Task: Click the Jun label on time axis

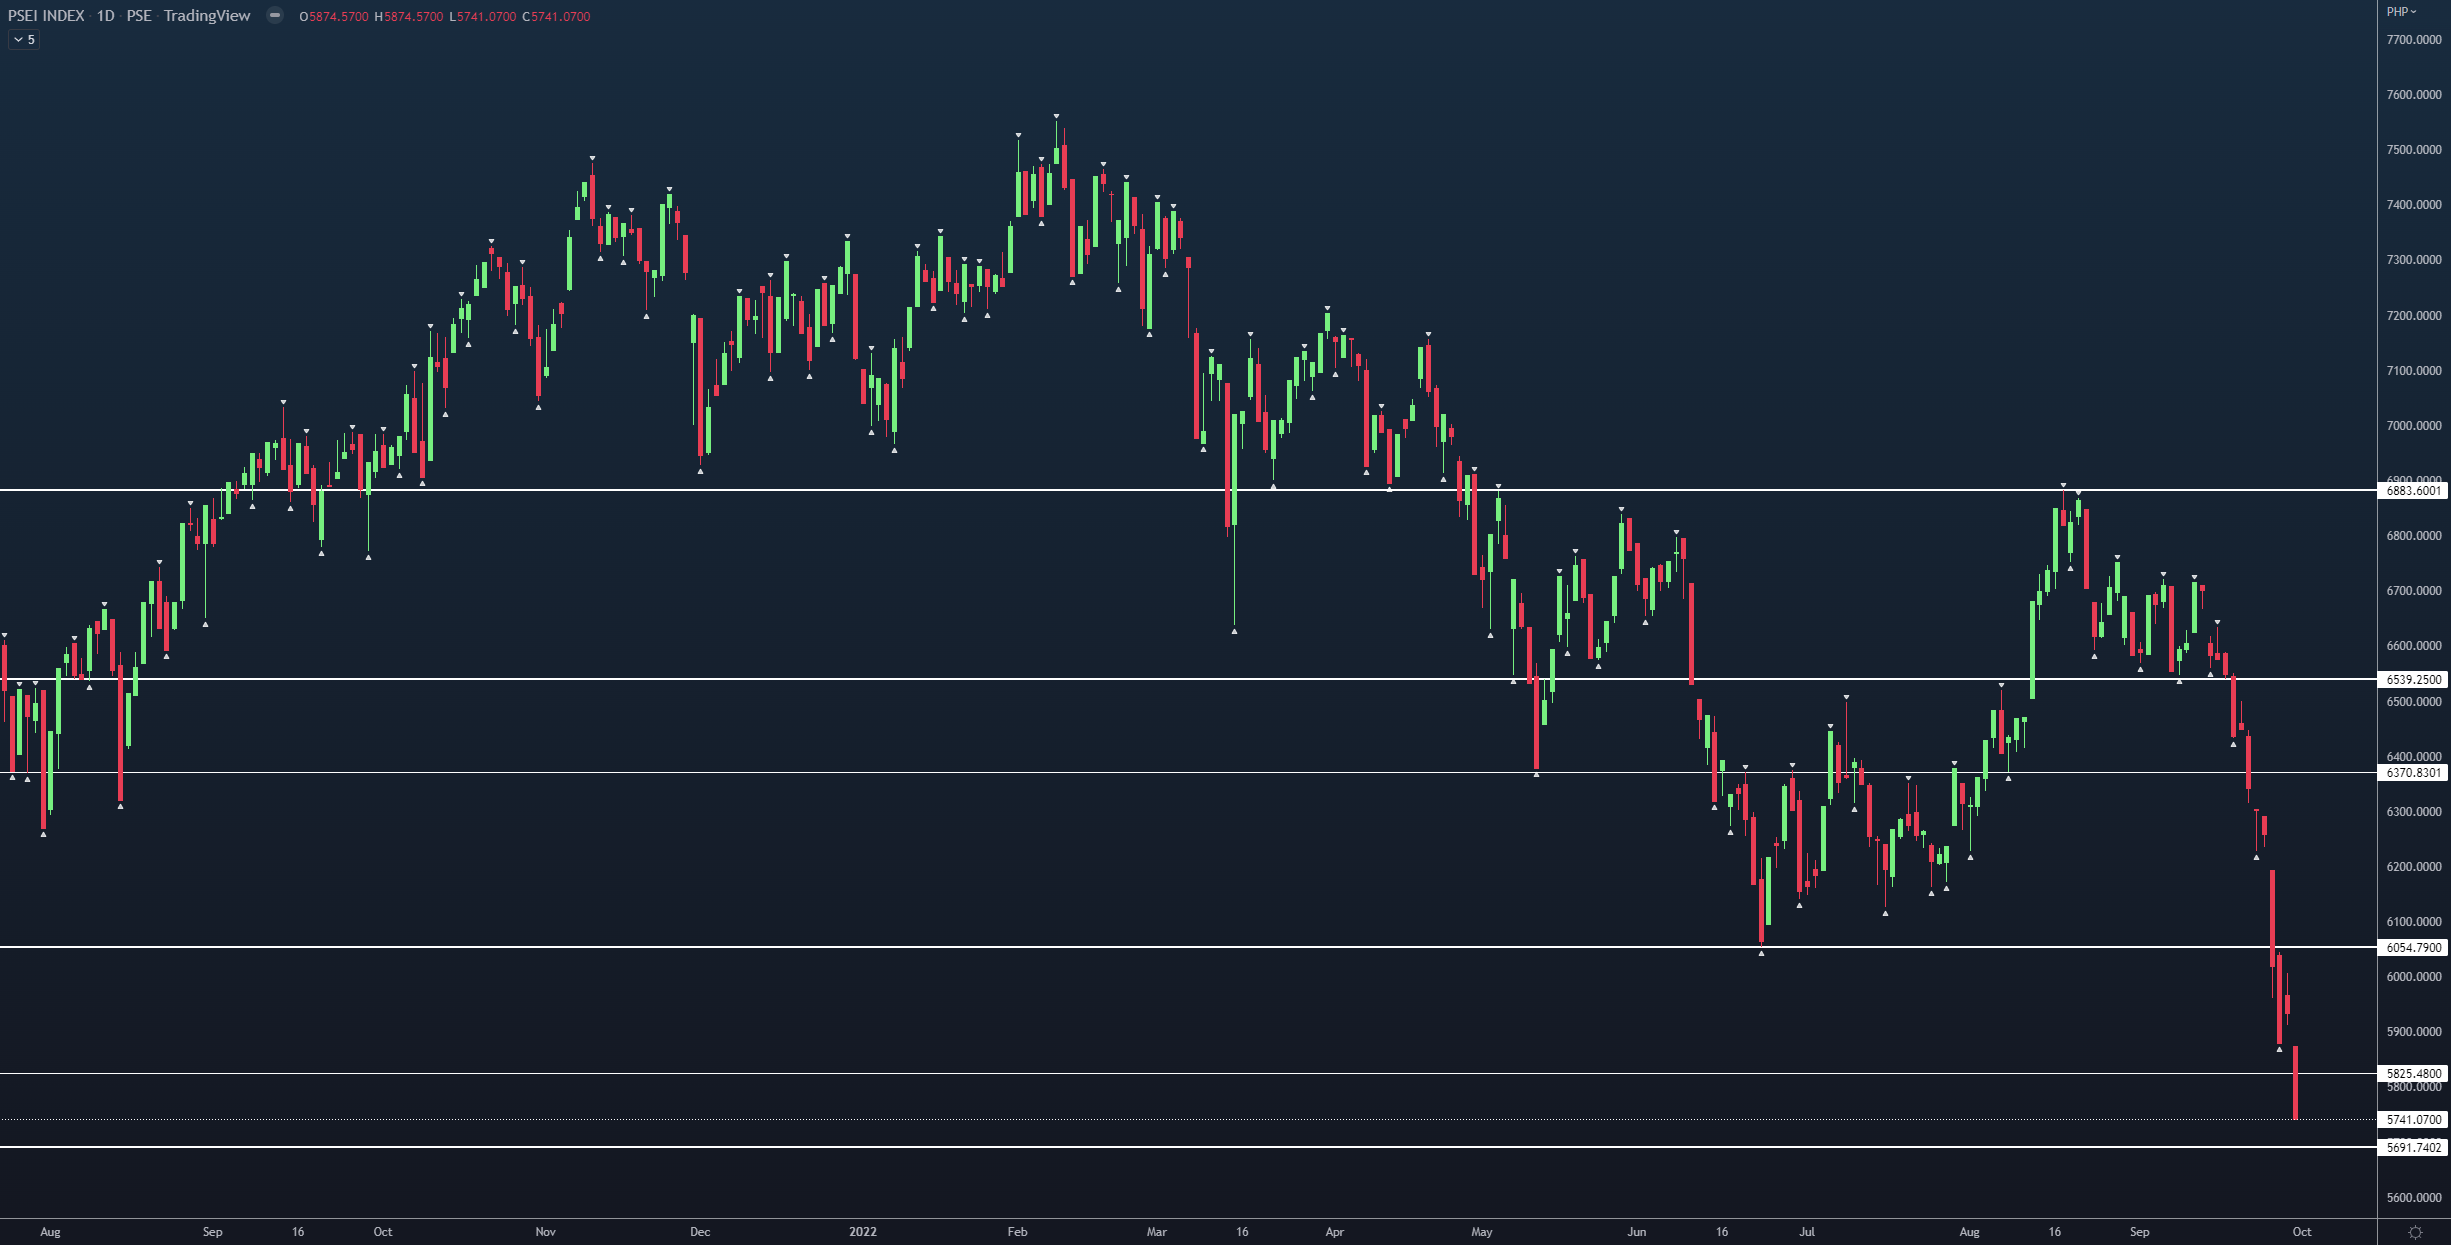Action: pyautogui.click(x=1636, y=1232)
